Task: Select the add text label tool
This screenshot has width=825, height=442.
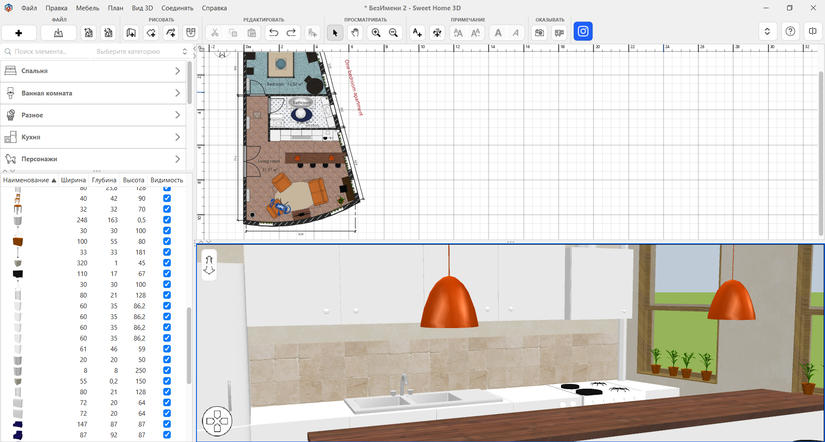Action: click(417, 33)
